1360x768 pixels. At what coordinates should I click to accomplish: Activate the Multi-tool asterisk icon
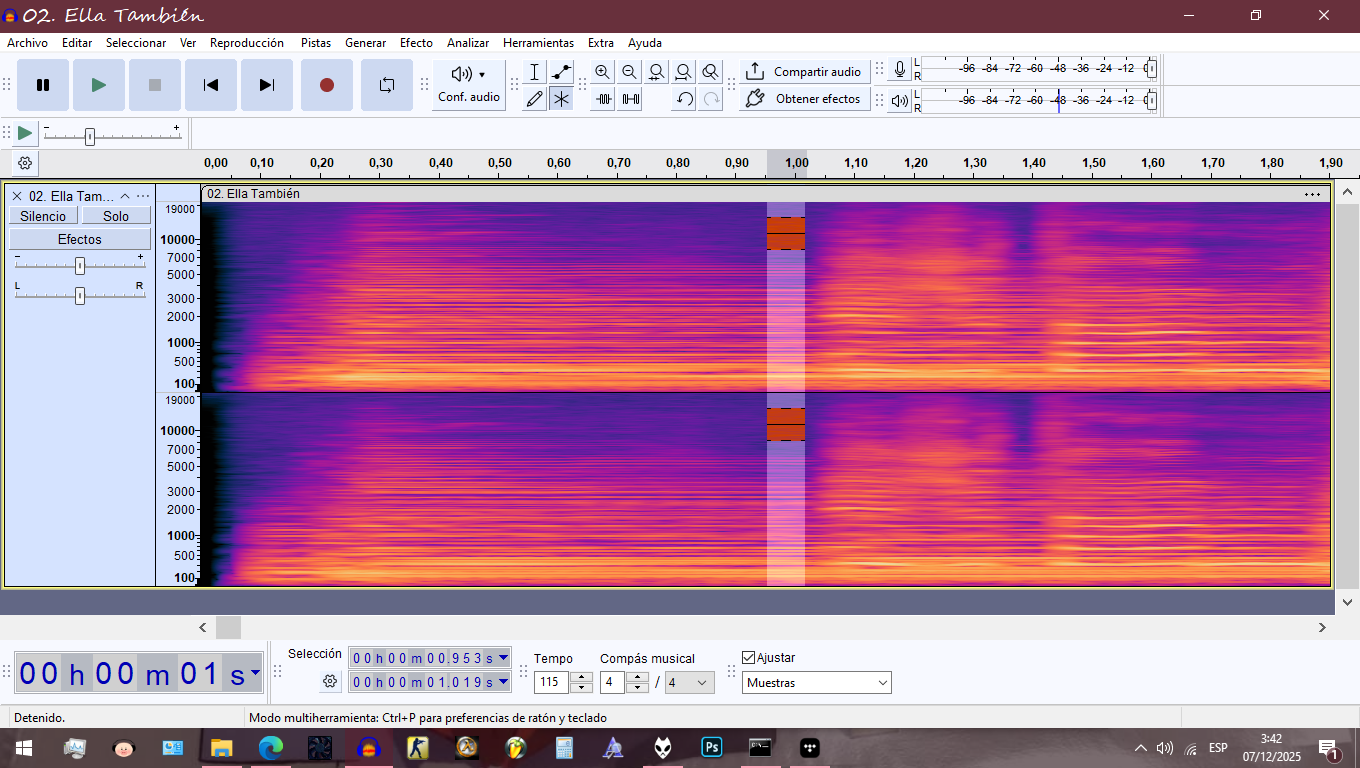pos(562,99)
